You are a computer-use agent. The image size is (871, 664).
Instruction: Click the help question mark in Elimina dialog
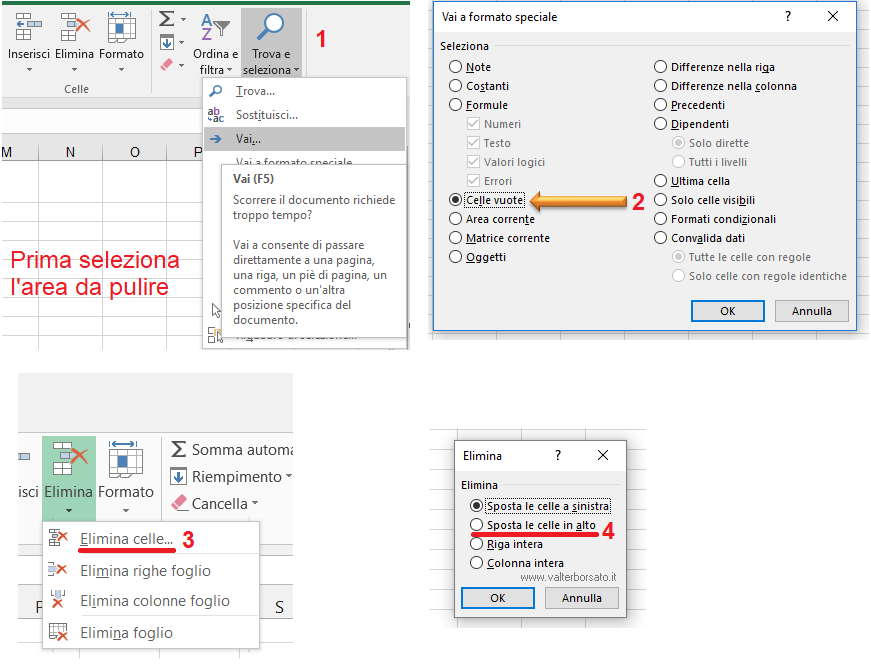click(557, 456)
